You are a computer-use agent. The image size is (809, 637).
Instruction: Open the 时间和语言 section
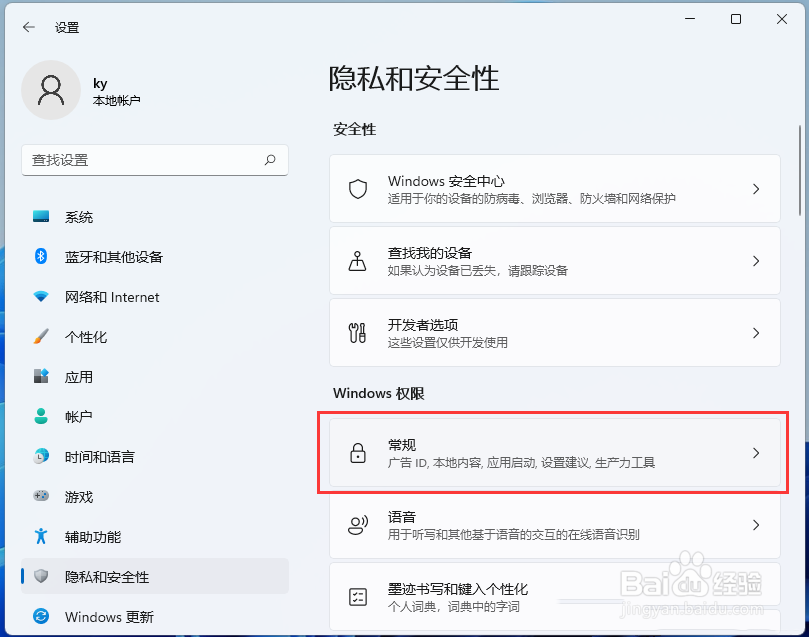click(155, 456)
